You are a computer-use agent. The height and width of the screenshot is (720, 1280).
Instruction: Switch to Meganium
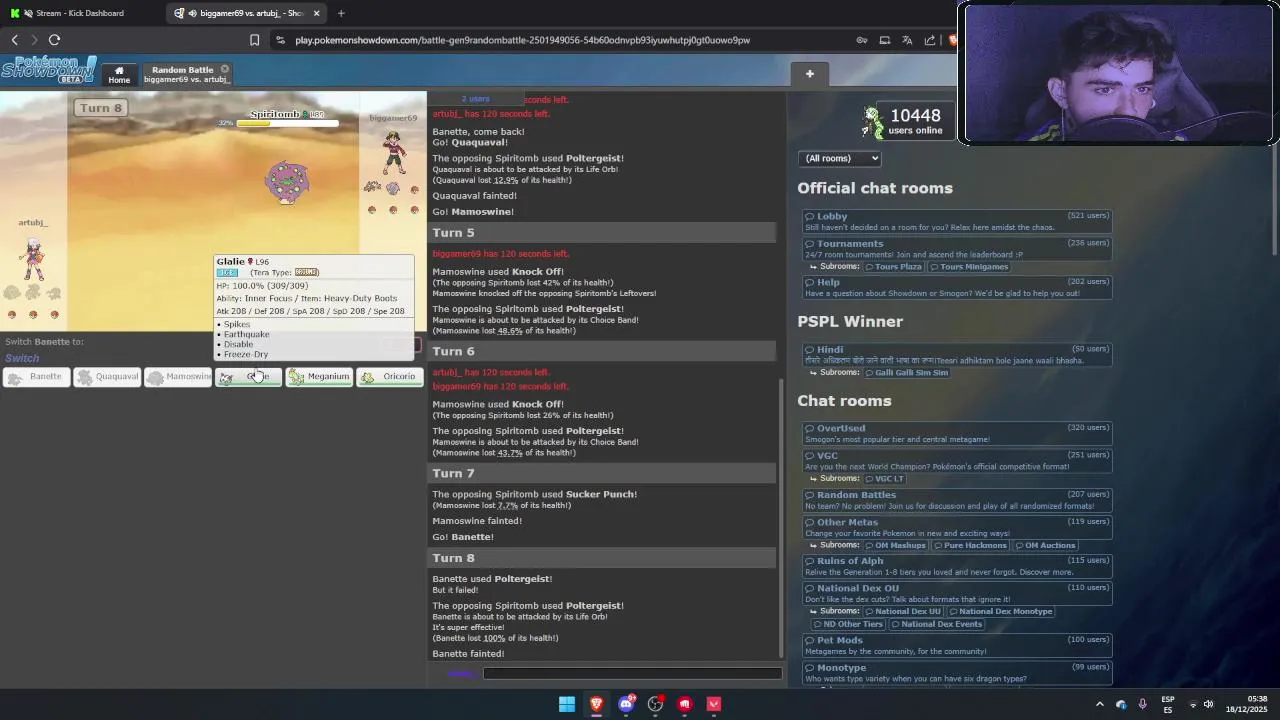click(x=319, y=377)
